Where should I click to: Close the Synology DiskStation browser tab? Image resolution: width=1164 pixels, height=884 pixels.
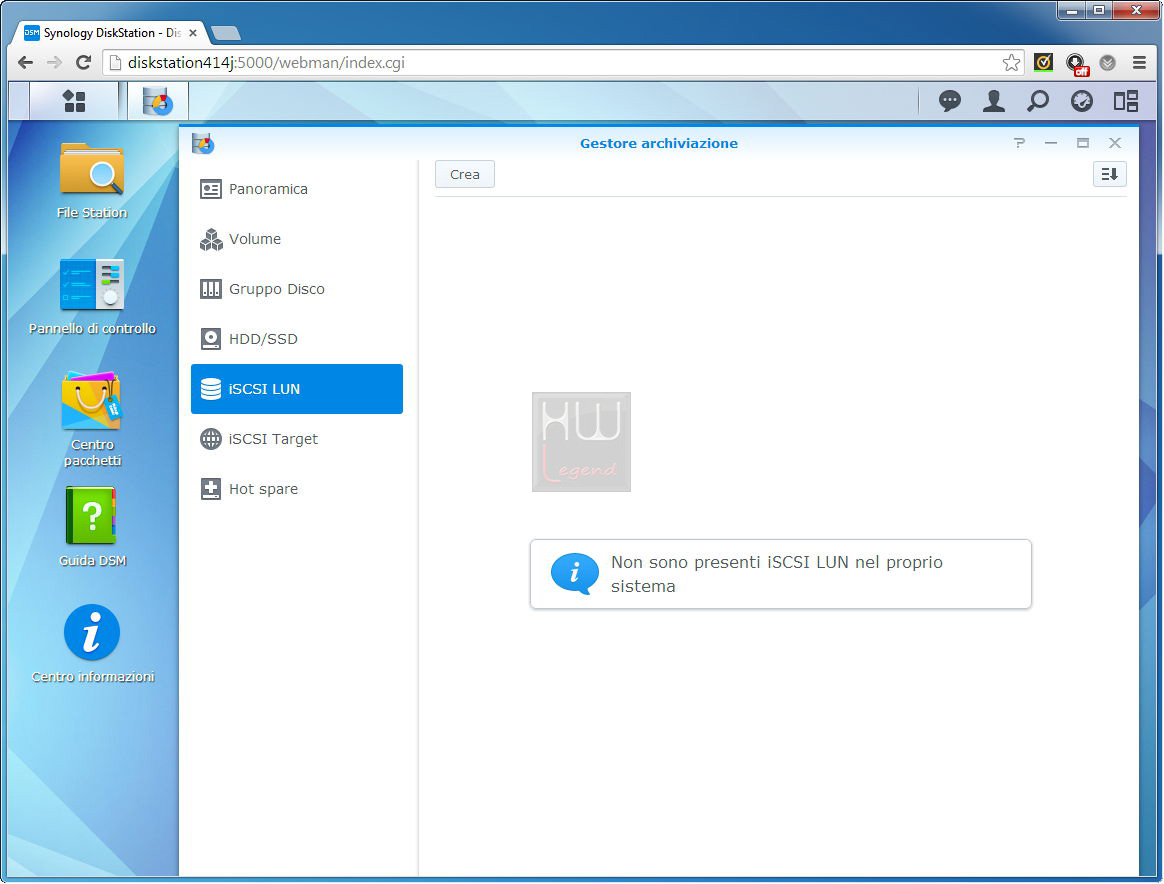point(193,33)
